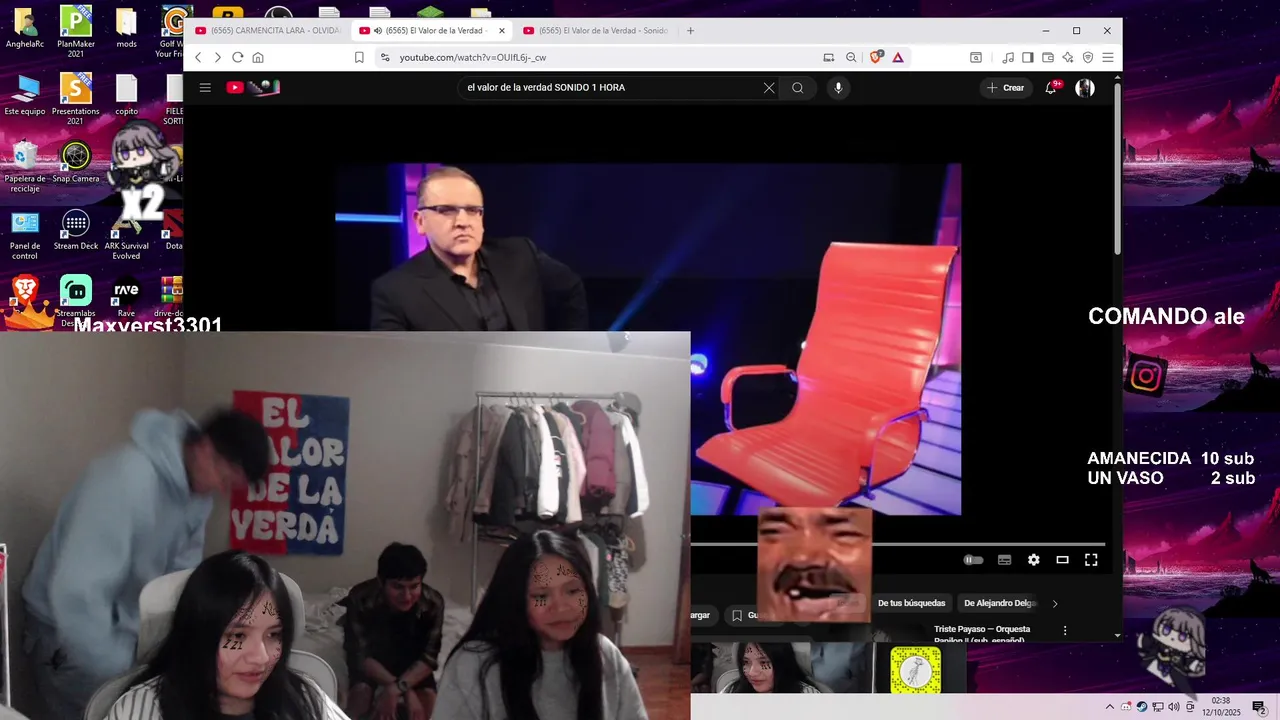Switch to the CARMENCITA LARA tab
The image size is (1280, 720).
coord(268,31)
